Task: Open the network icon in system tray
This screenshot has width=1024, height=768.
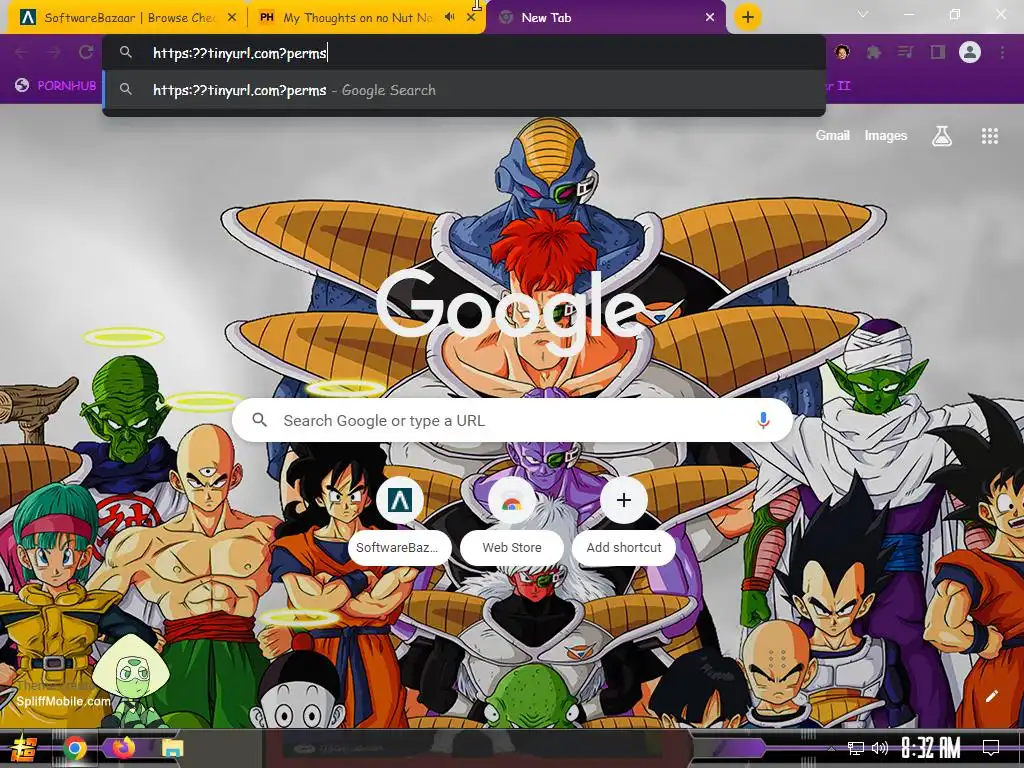Action: [856, 748]
